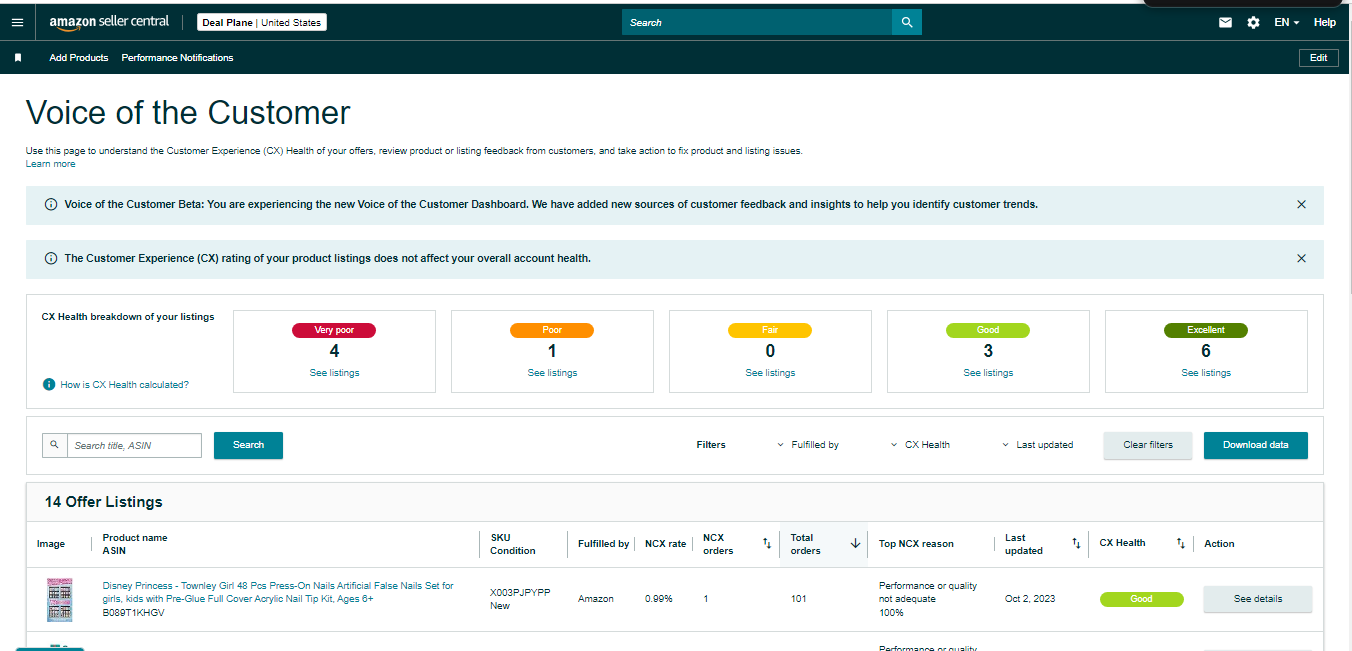
Task: Sort by NCX orders column arrows
Action: [767, 543]
